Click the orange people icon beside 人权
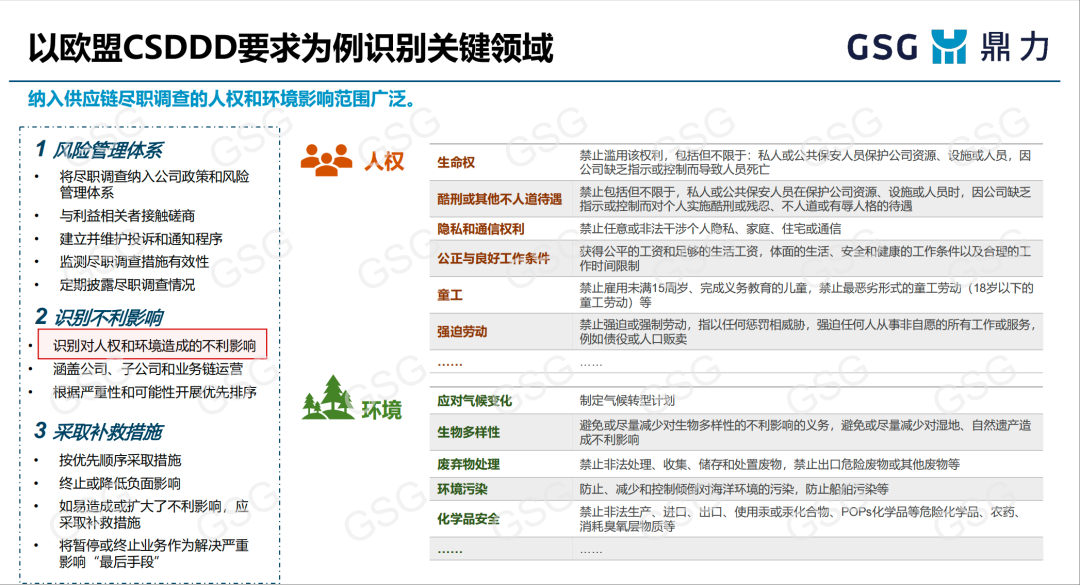The height and width of the screenshot is (585, 1080). pyautogui.click(x=327, y=159)
